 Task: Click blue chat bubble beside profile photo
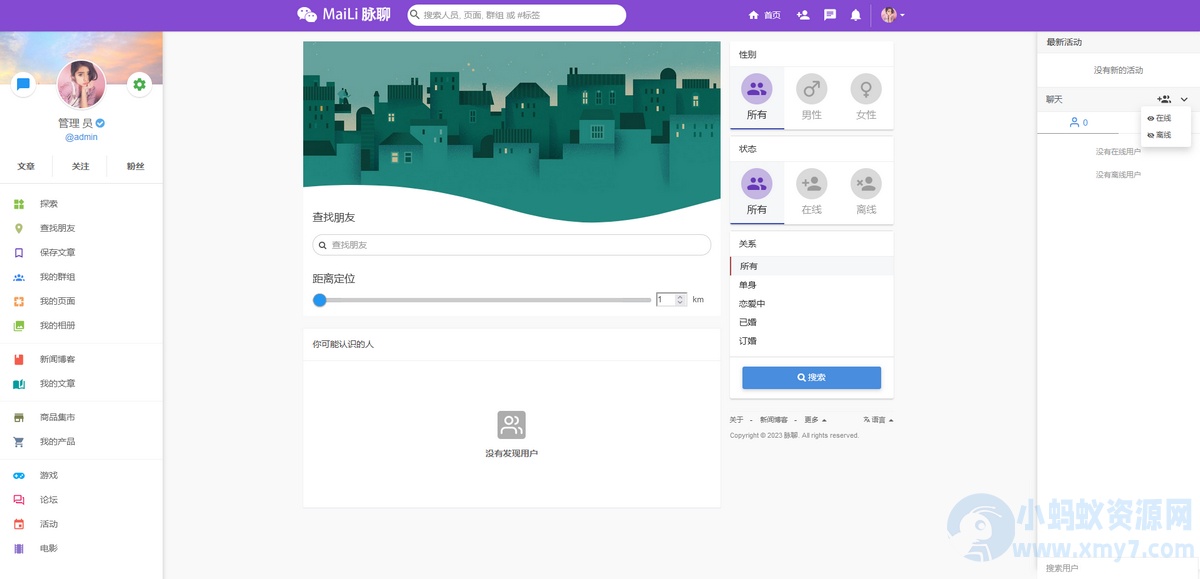click(x=24, y=85)
